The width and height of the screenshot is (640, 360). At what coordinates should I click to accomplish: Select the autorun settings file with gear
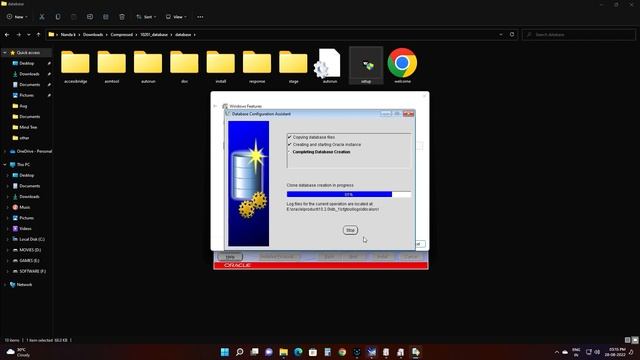pos(329,67)
